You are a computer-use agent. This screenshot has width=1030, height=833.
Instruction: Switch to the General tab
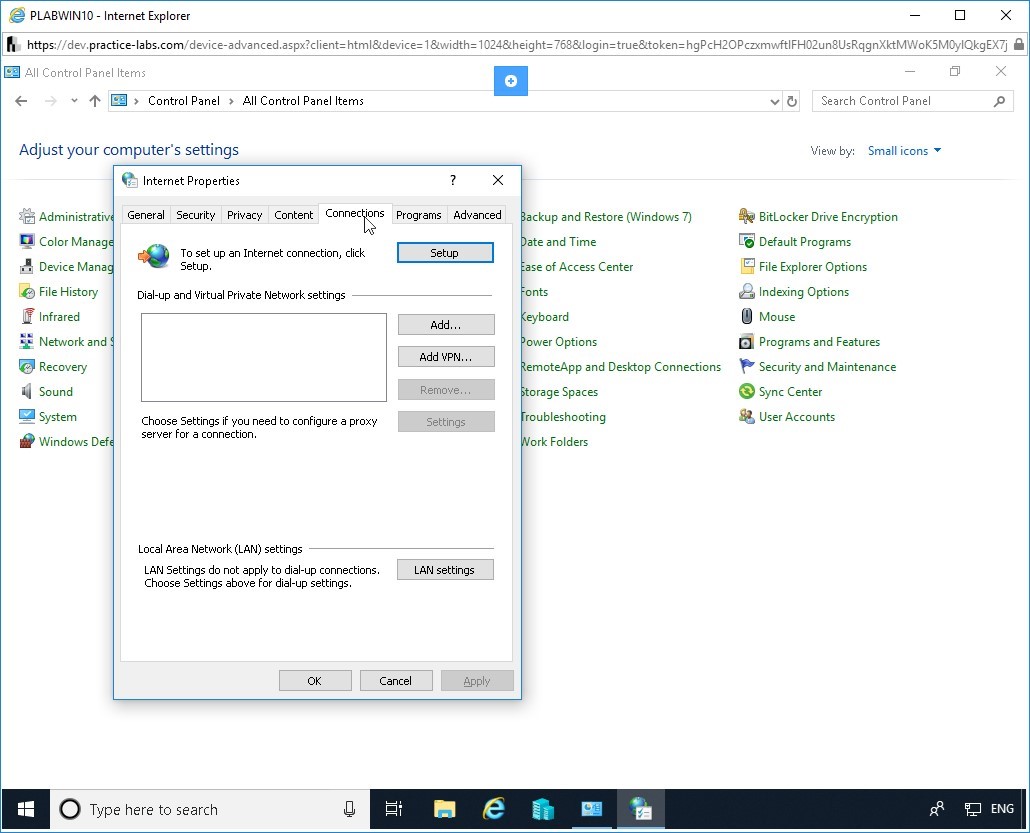coord(146,215)
